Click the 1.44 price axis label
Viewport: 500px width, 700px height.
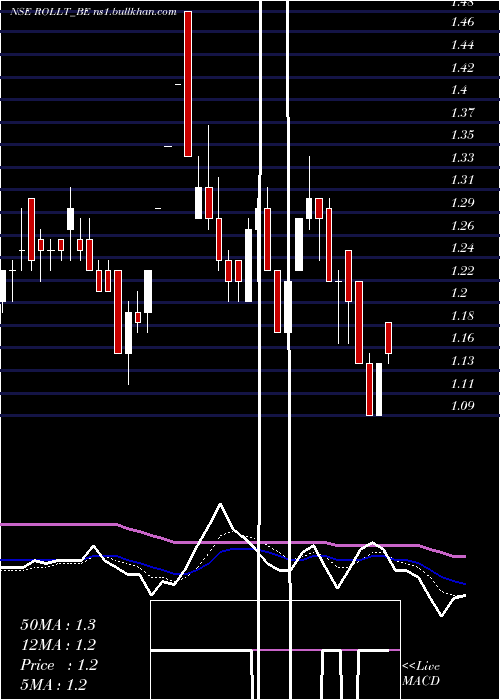462,45
